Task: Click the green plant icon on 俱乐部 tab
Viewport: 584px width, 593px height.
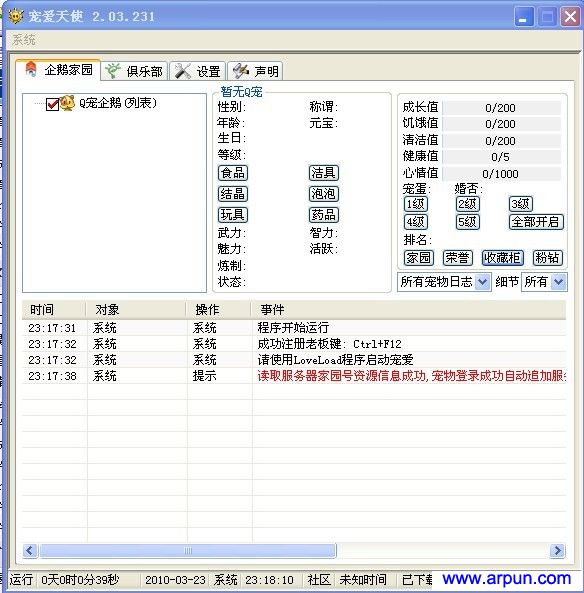Action: pyautogui.click(x=112, y=71)
